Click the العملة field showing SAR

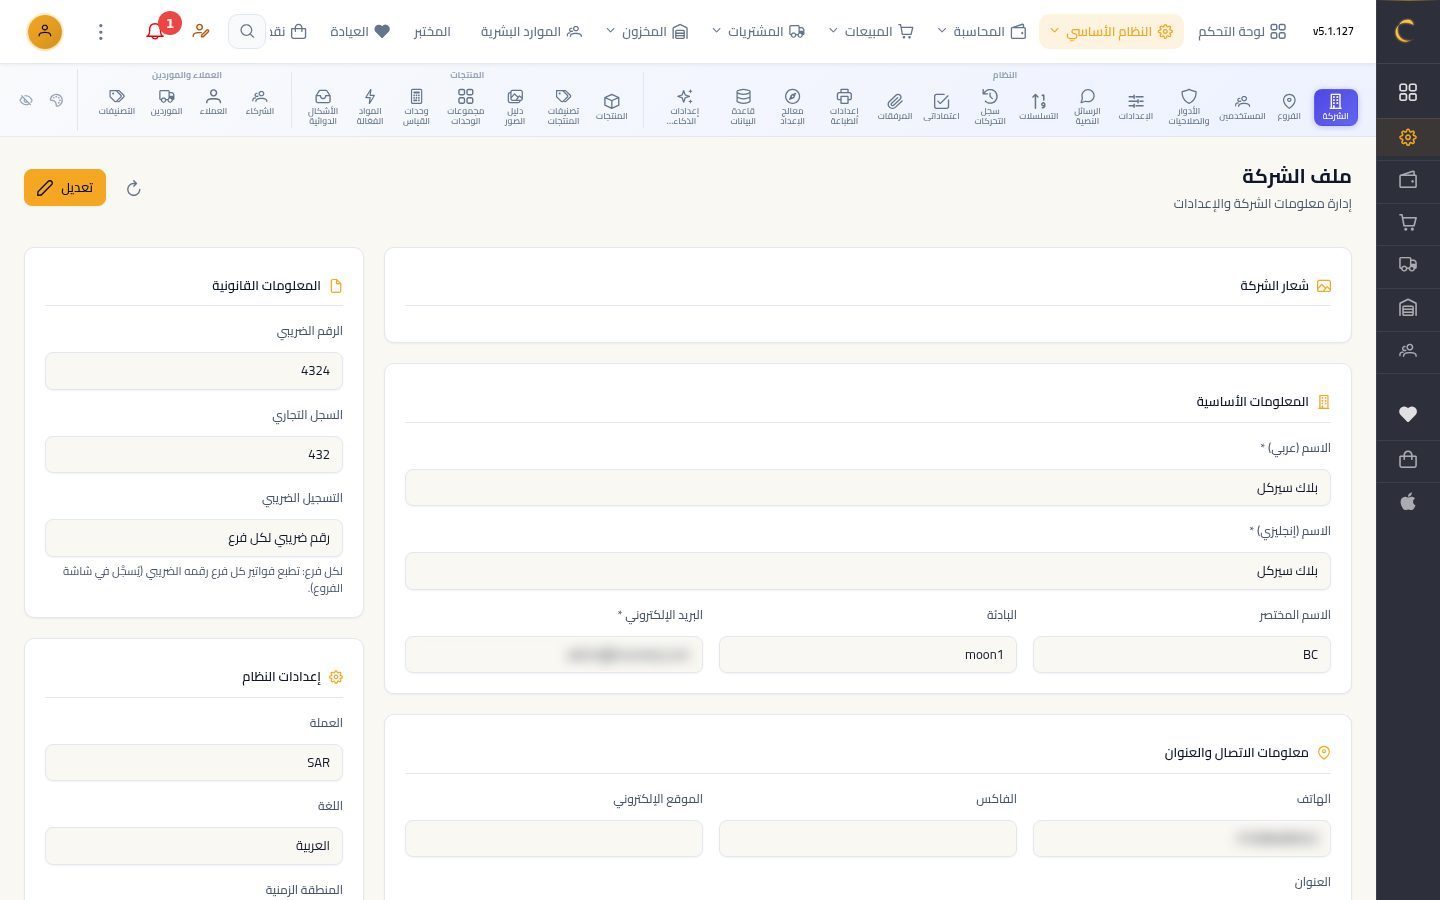click(194, 763)
